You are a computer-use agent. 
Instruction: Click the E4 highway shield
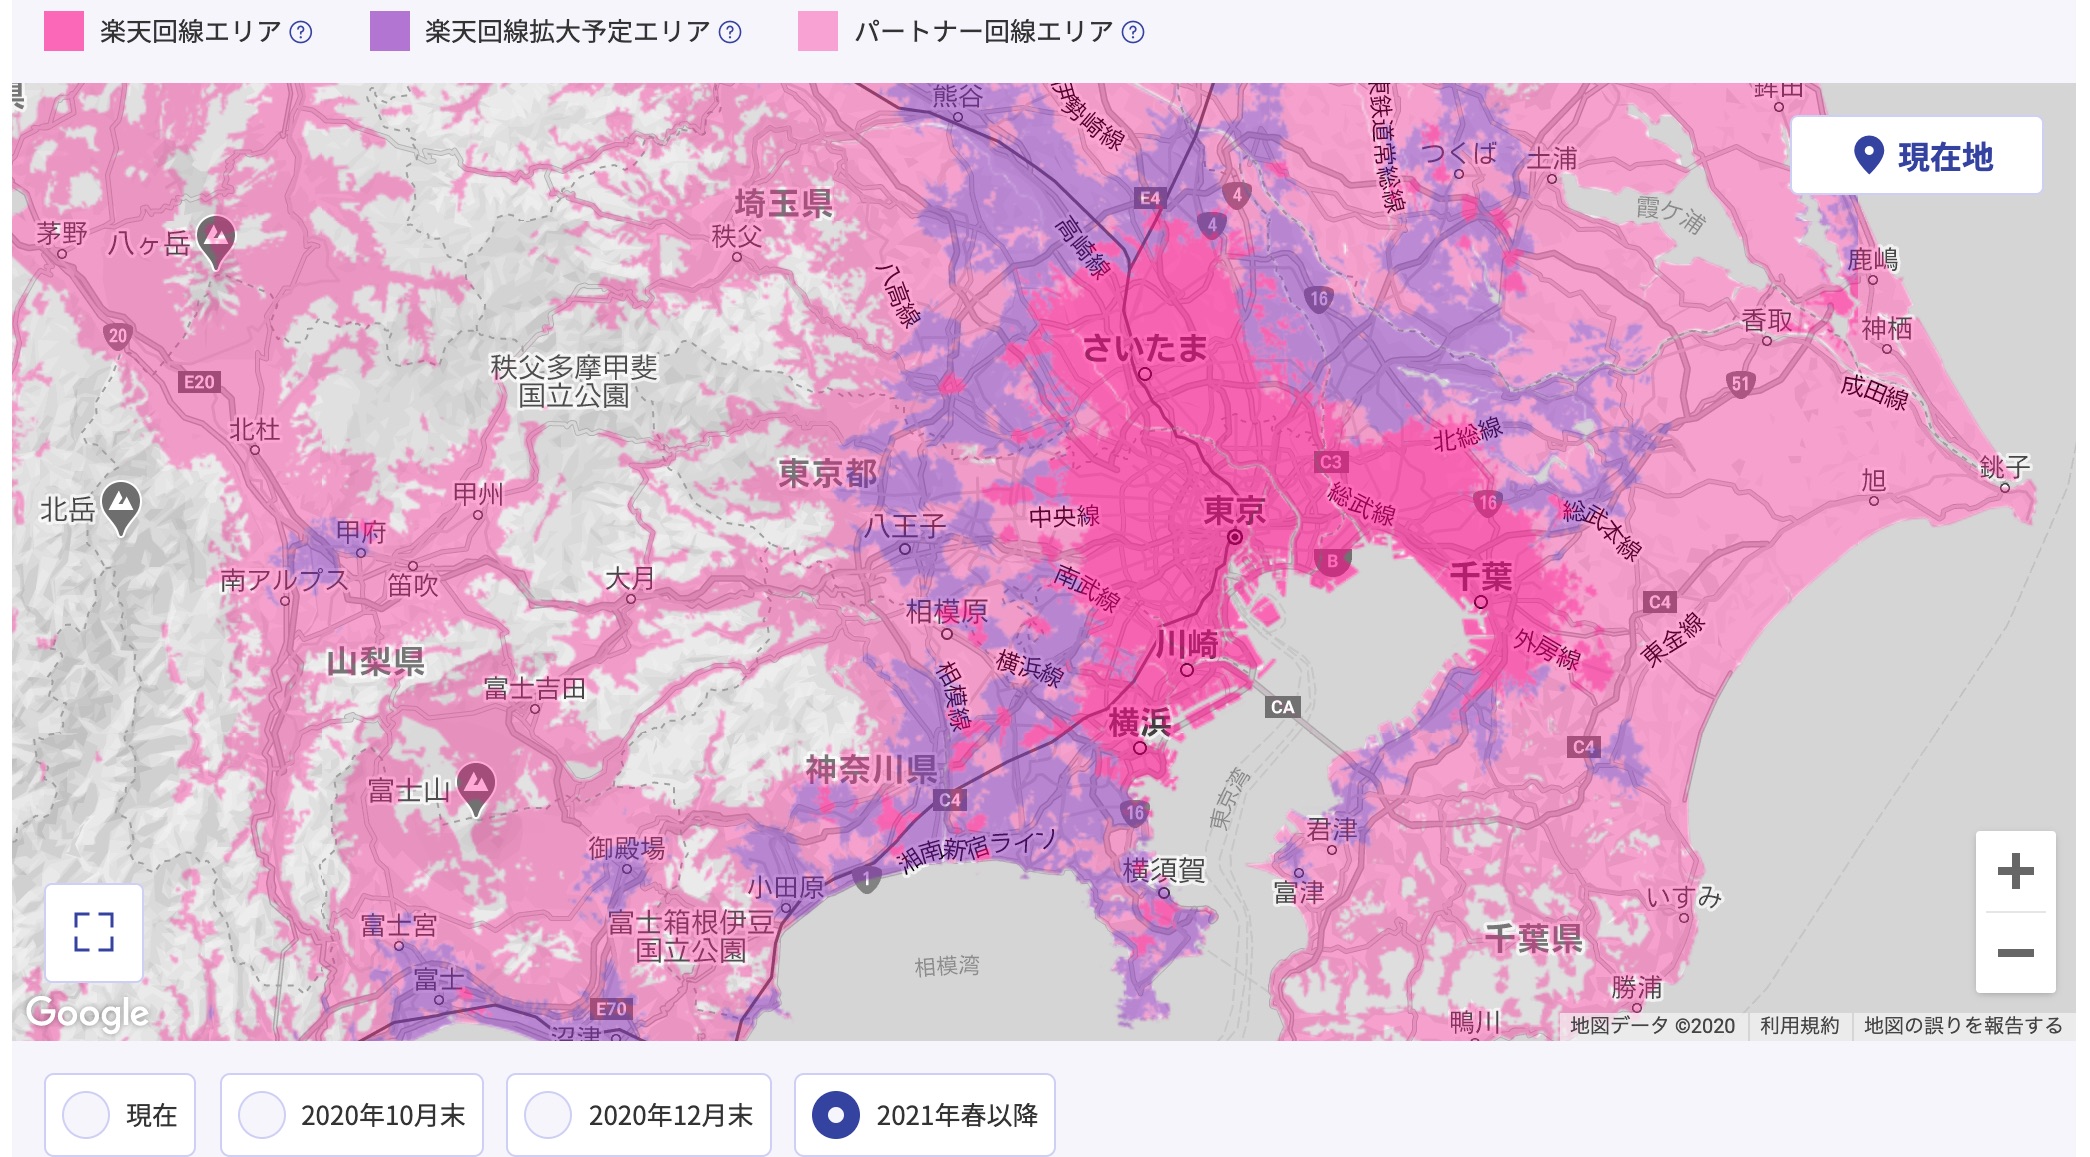pyautogui.click(x=1150, y=198)
